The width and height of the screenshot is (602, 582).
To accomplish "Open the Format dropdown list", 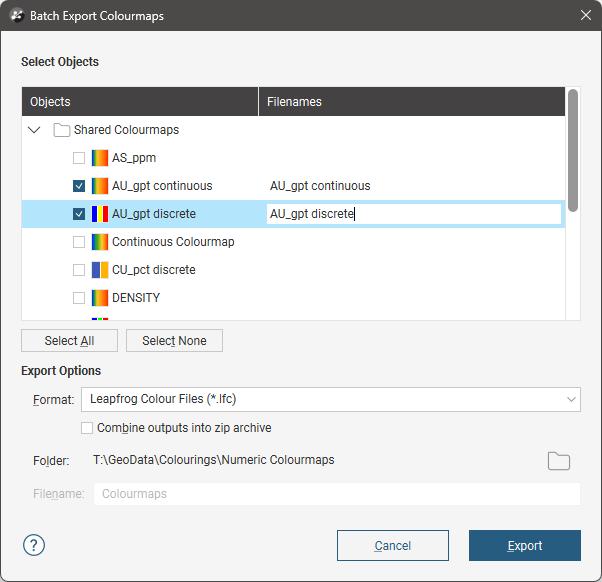I will click(x=330, y=399).
